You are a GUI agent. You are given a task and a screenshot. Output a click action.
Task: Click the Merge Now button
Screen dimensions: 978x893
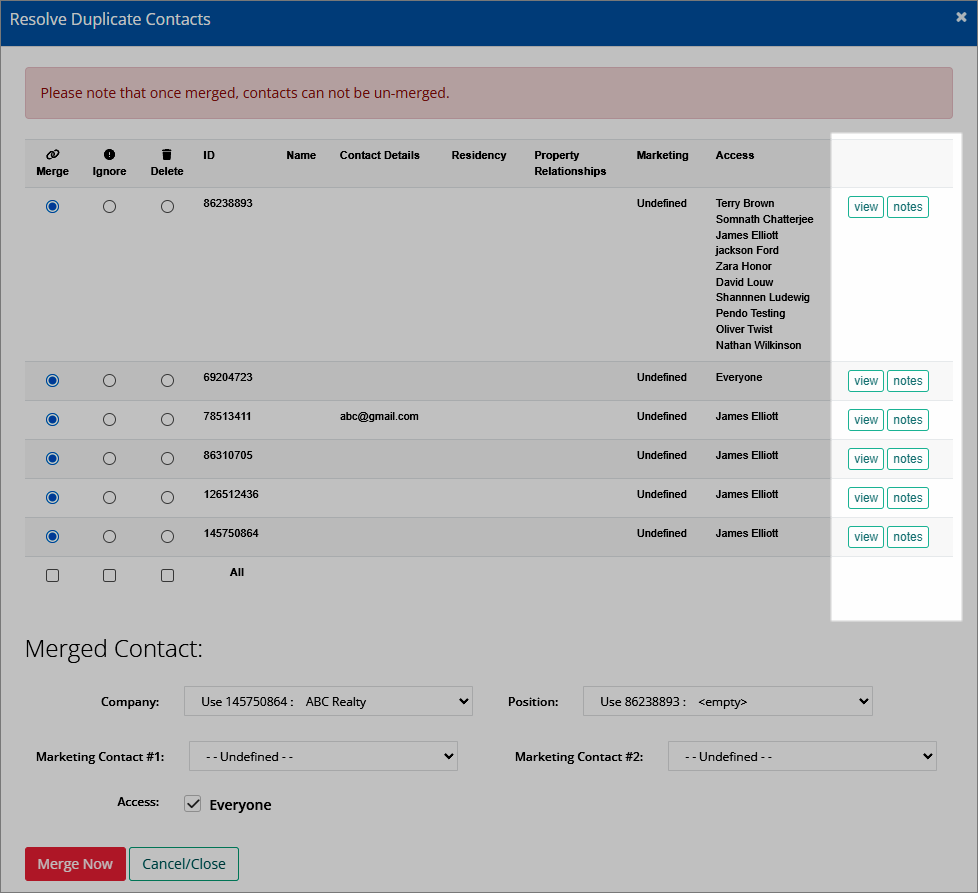point(75,864)
